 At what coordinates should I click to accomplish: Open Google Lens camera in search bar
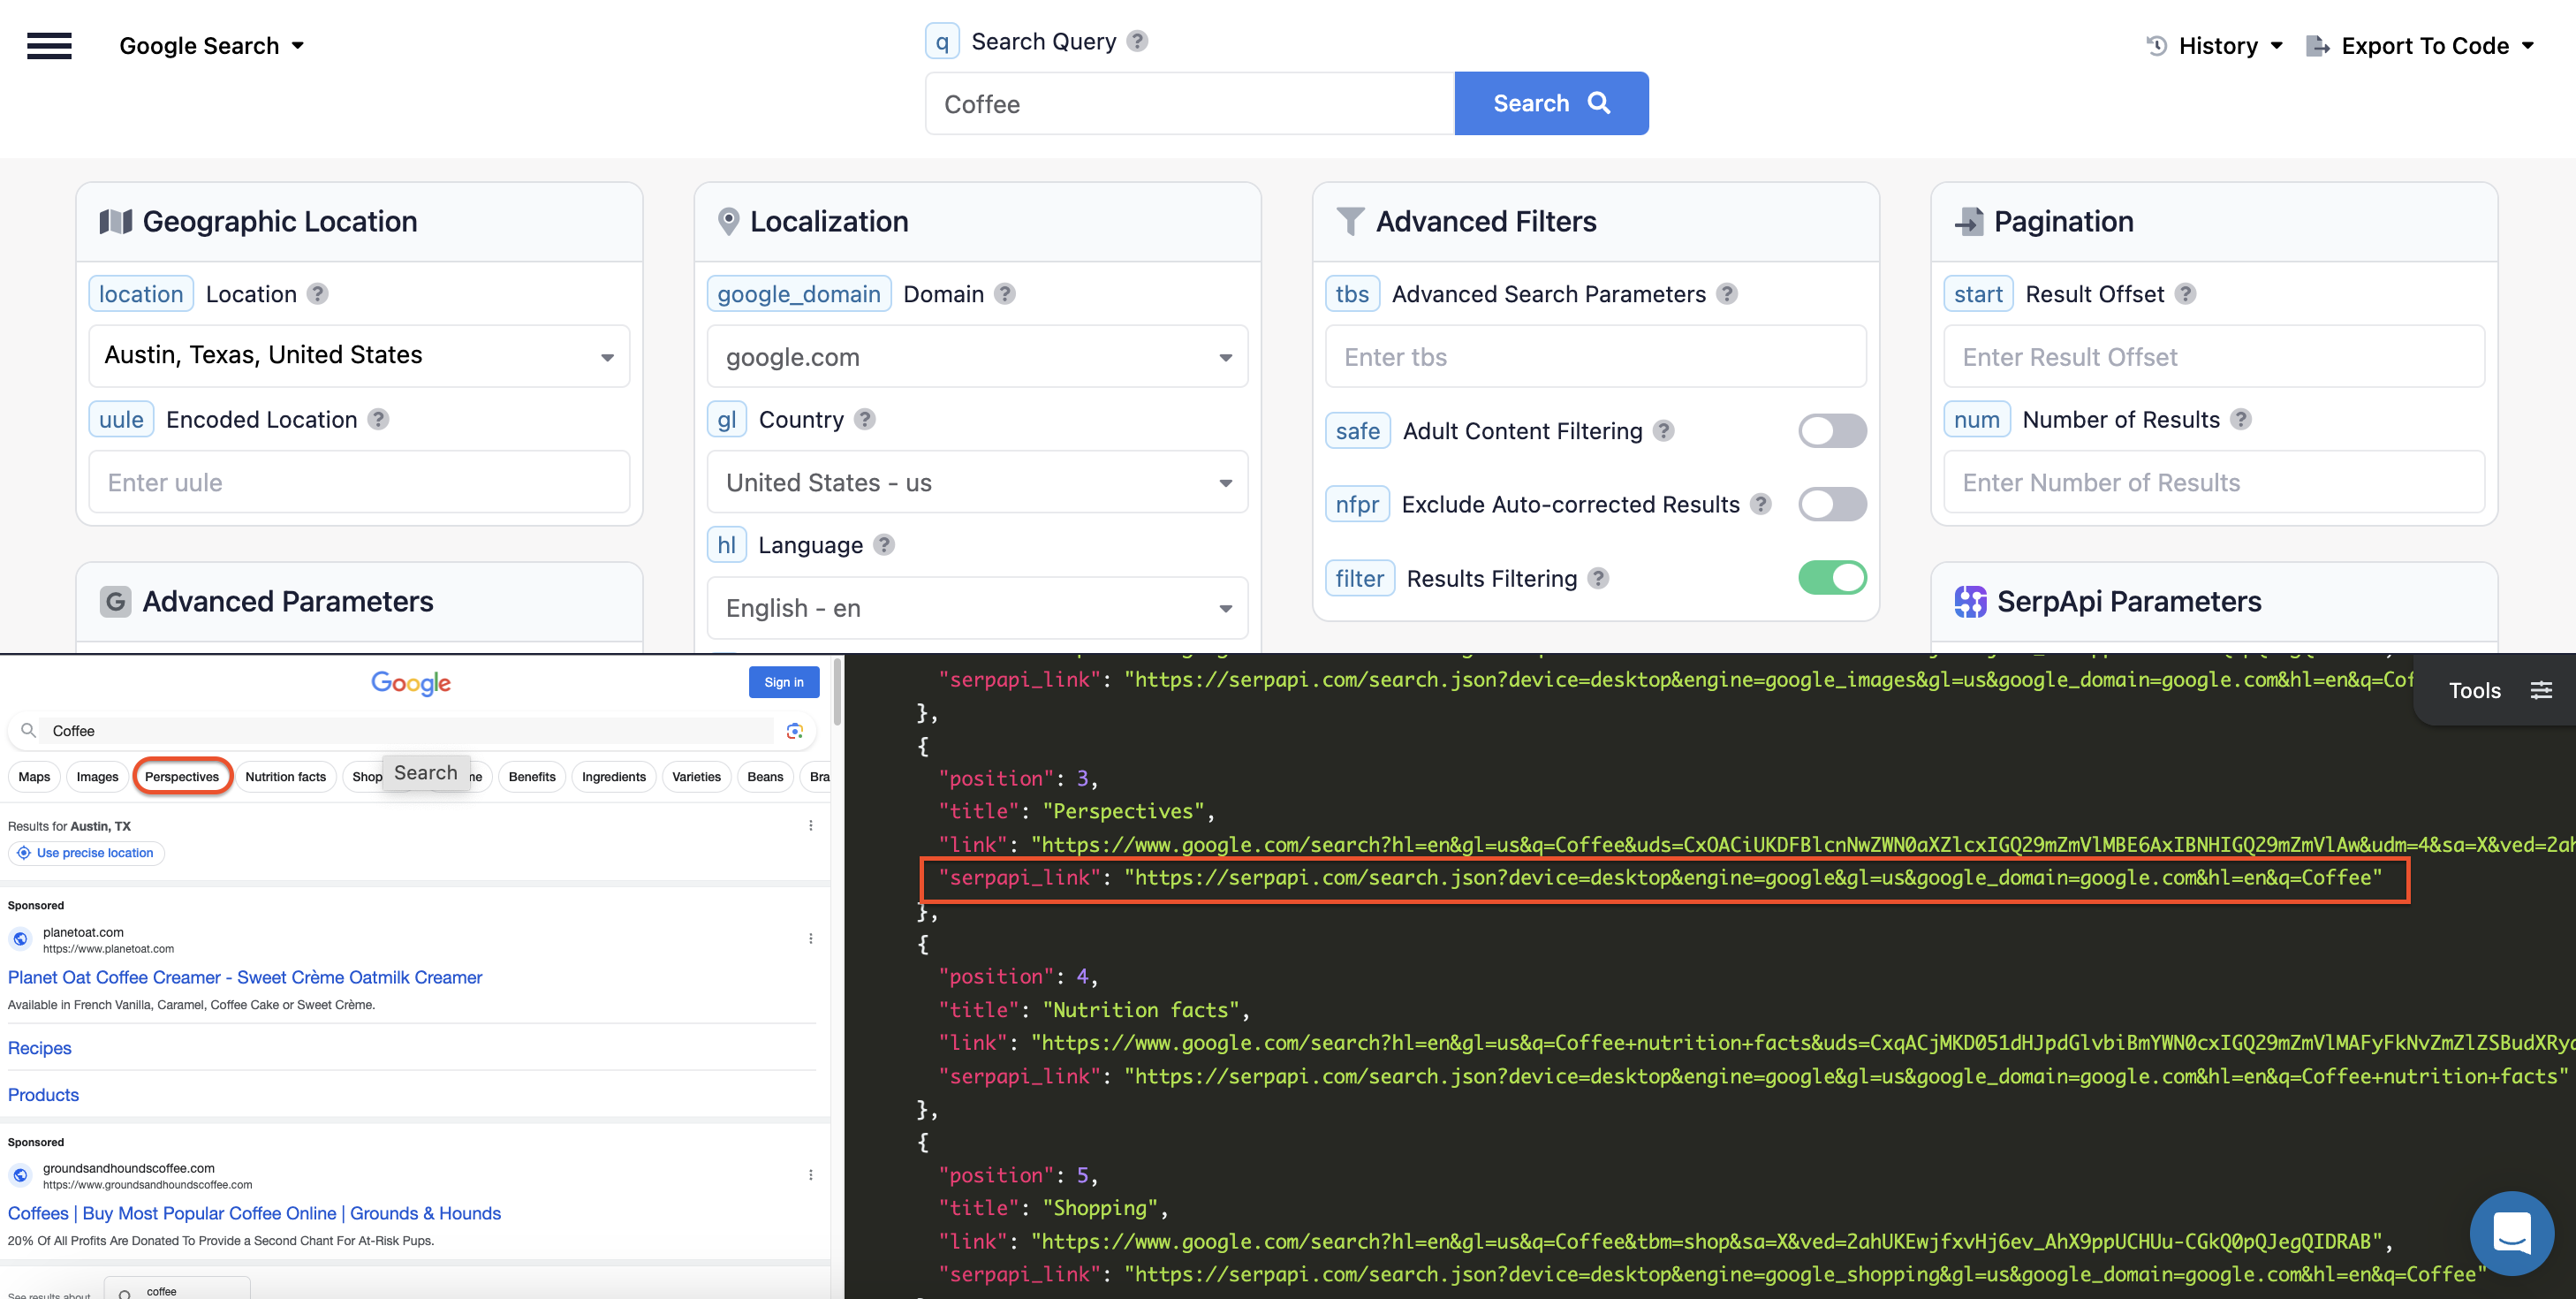tap(795, 731)
